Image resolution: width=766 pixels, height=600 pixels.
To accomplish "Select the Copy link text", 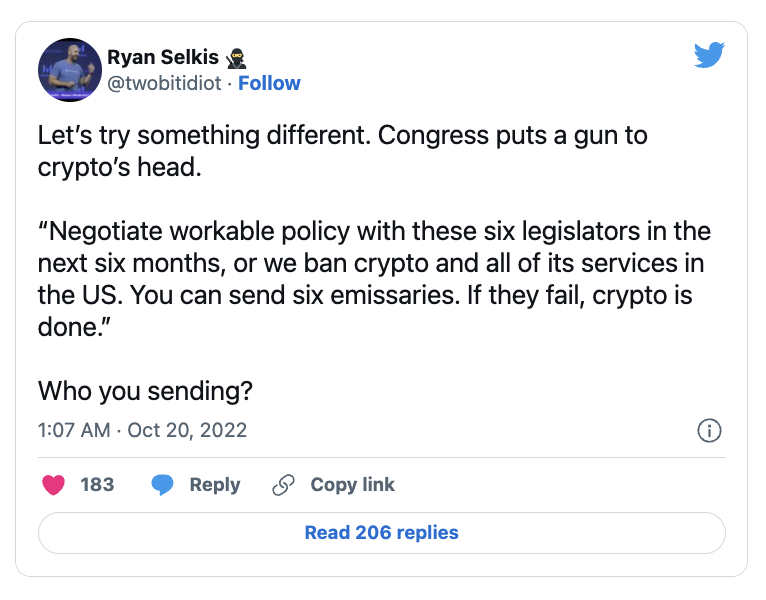I will [352, 485].
